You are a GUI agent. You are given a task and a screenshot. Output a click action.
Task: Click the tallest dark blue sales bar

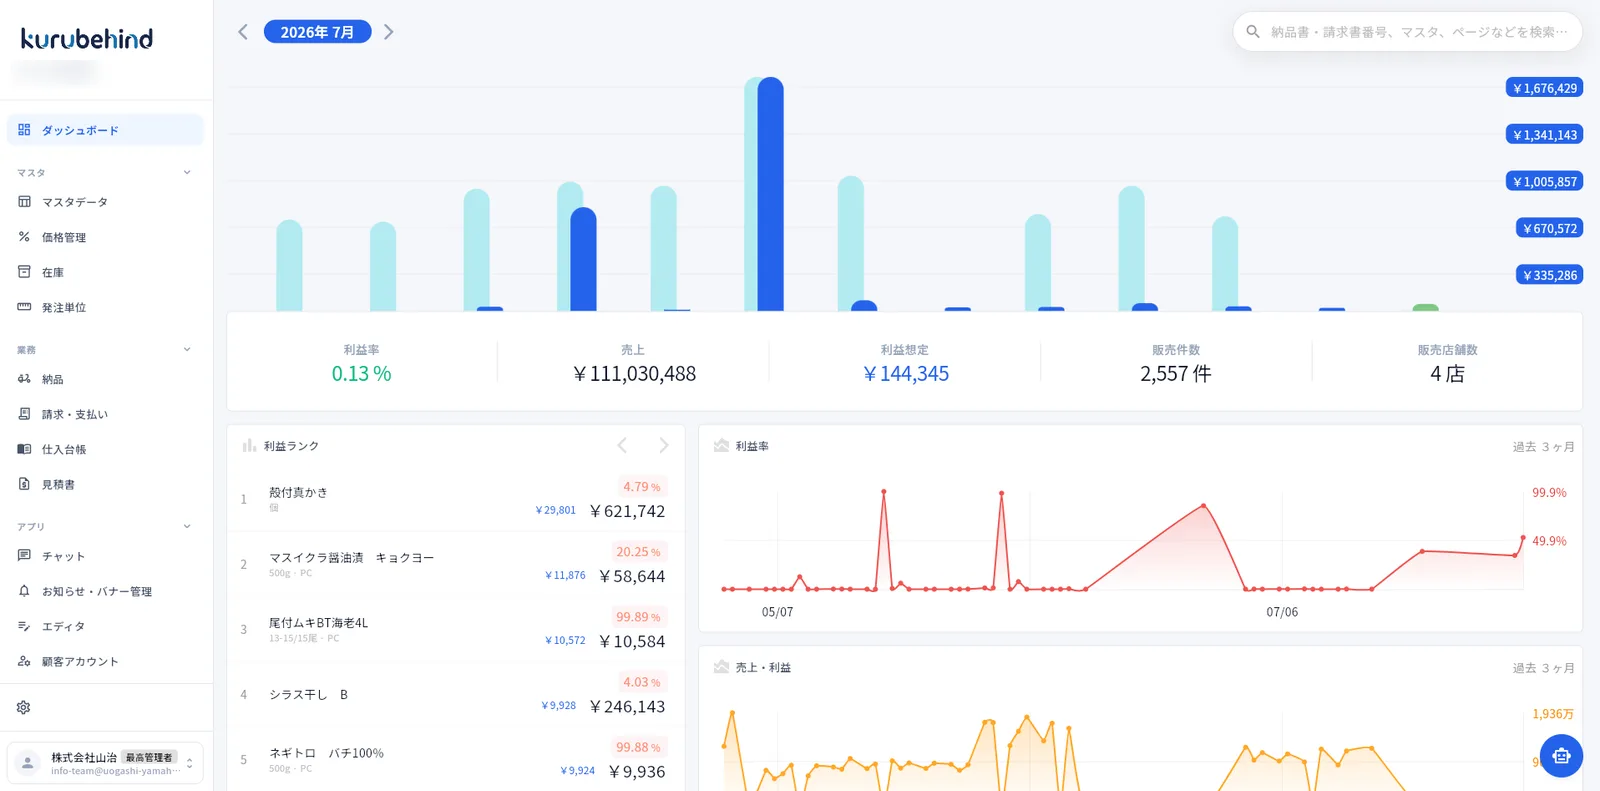(x=771, y=194)
